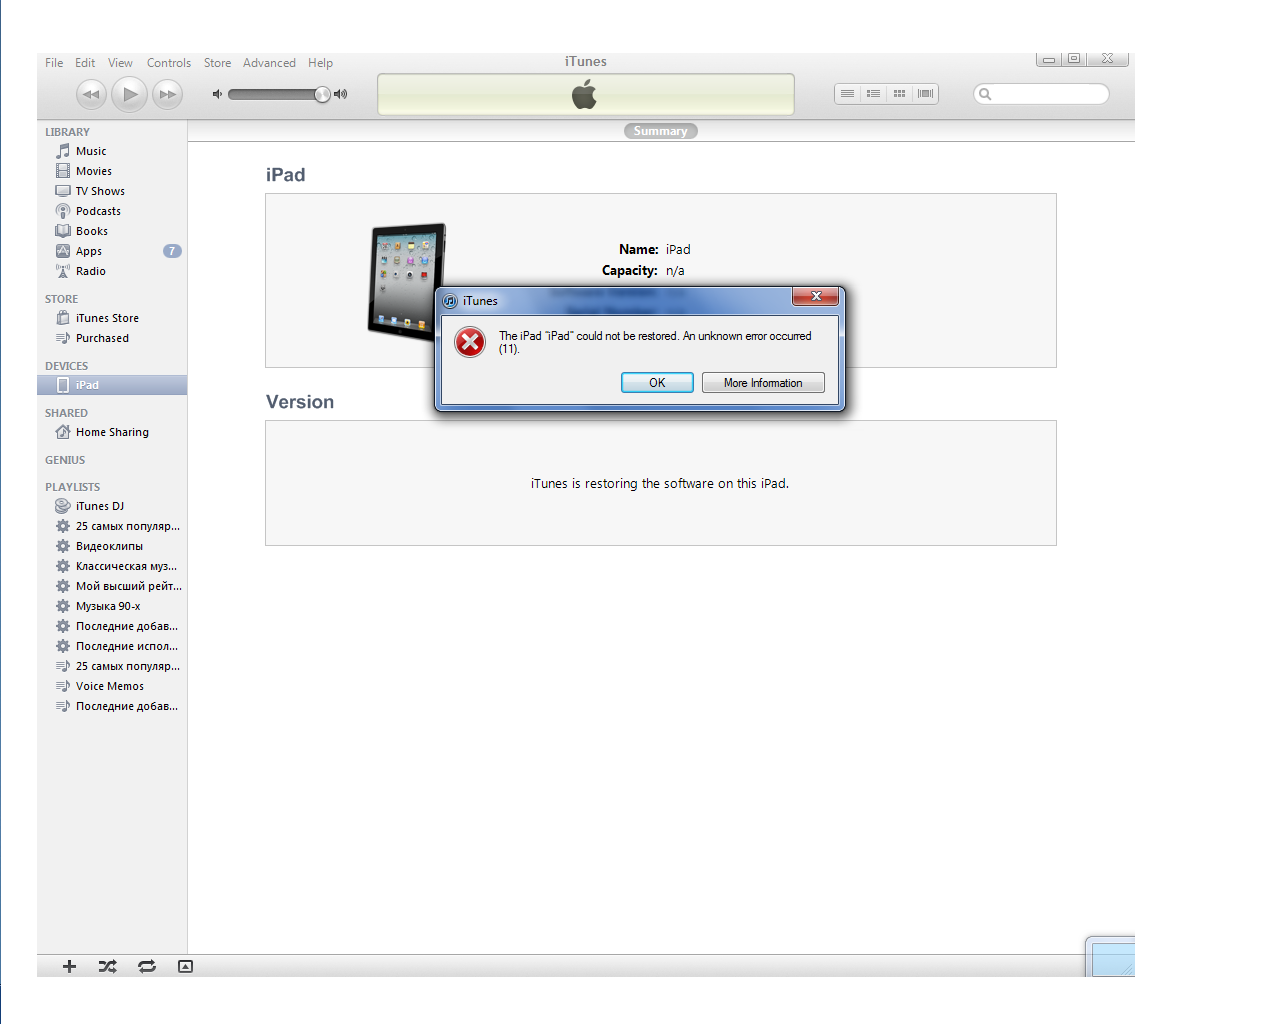Open the Voice Memos playlist

pos(110,686)
